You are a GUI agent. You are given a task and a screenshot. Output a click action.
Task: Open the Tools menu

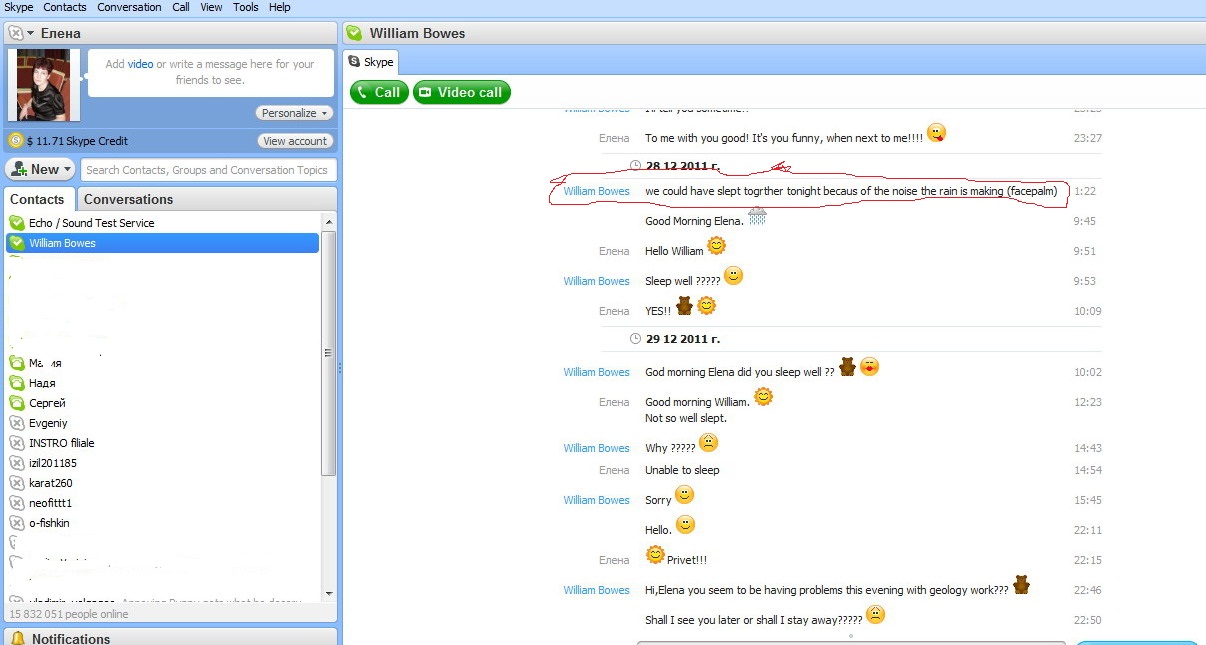[245, 7]
